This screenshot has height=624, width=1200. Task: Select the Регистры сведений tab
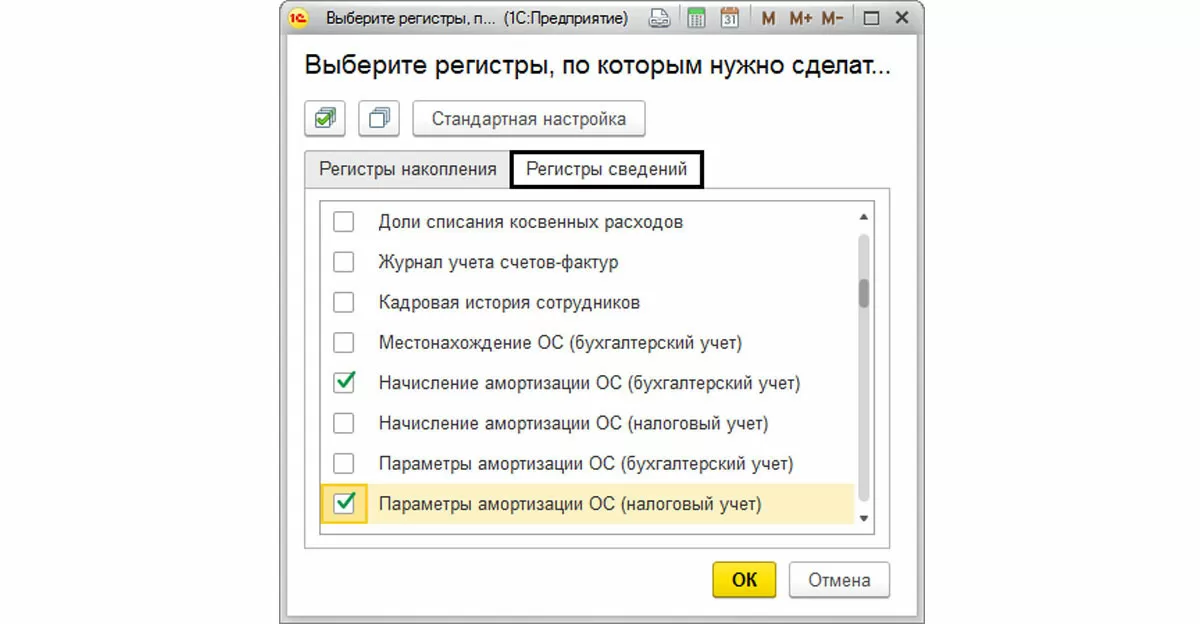tap(606, 170)
